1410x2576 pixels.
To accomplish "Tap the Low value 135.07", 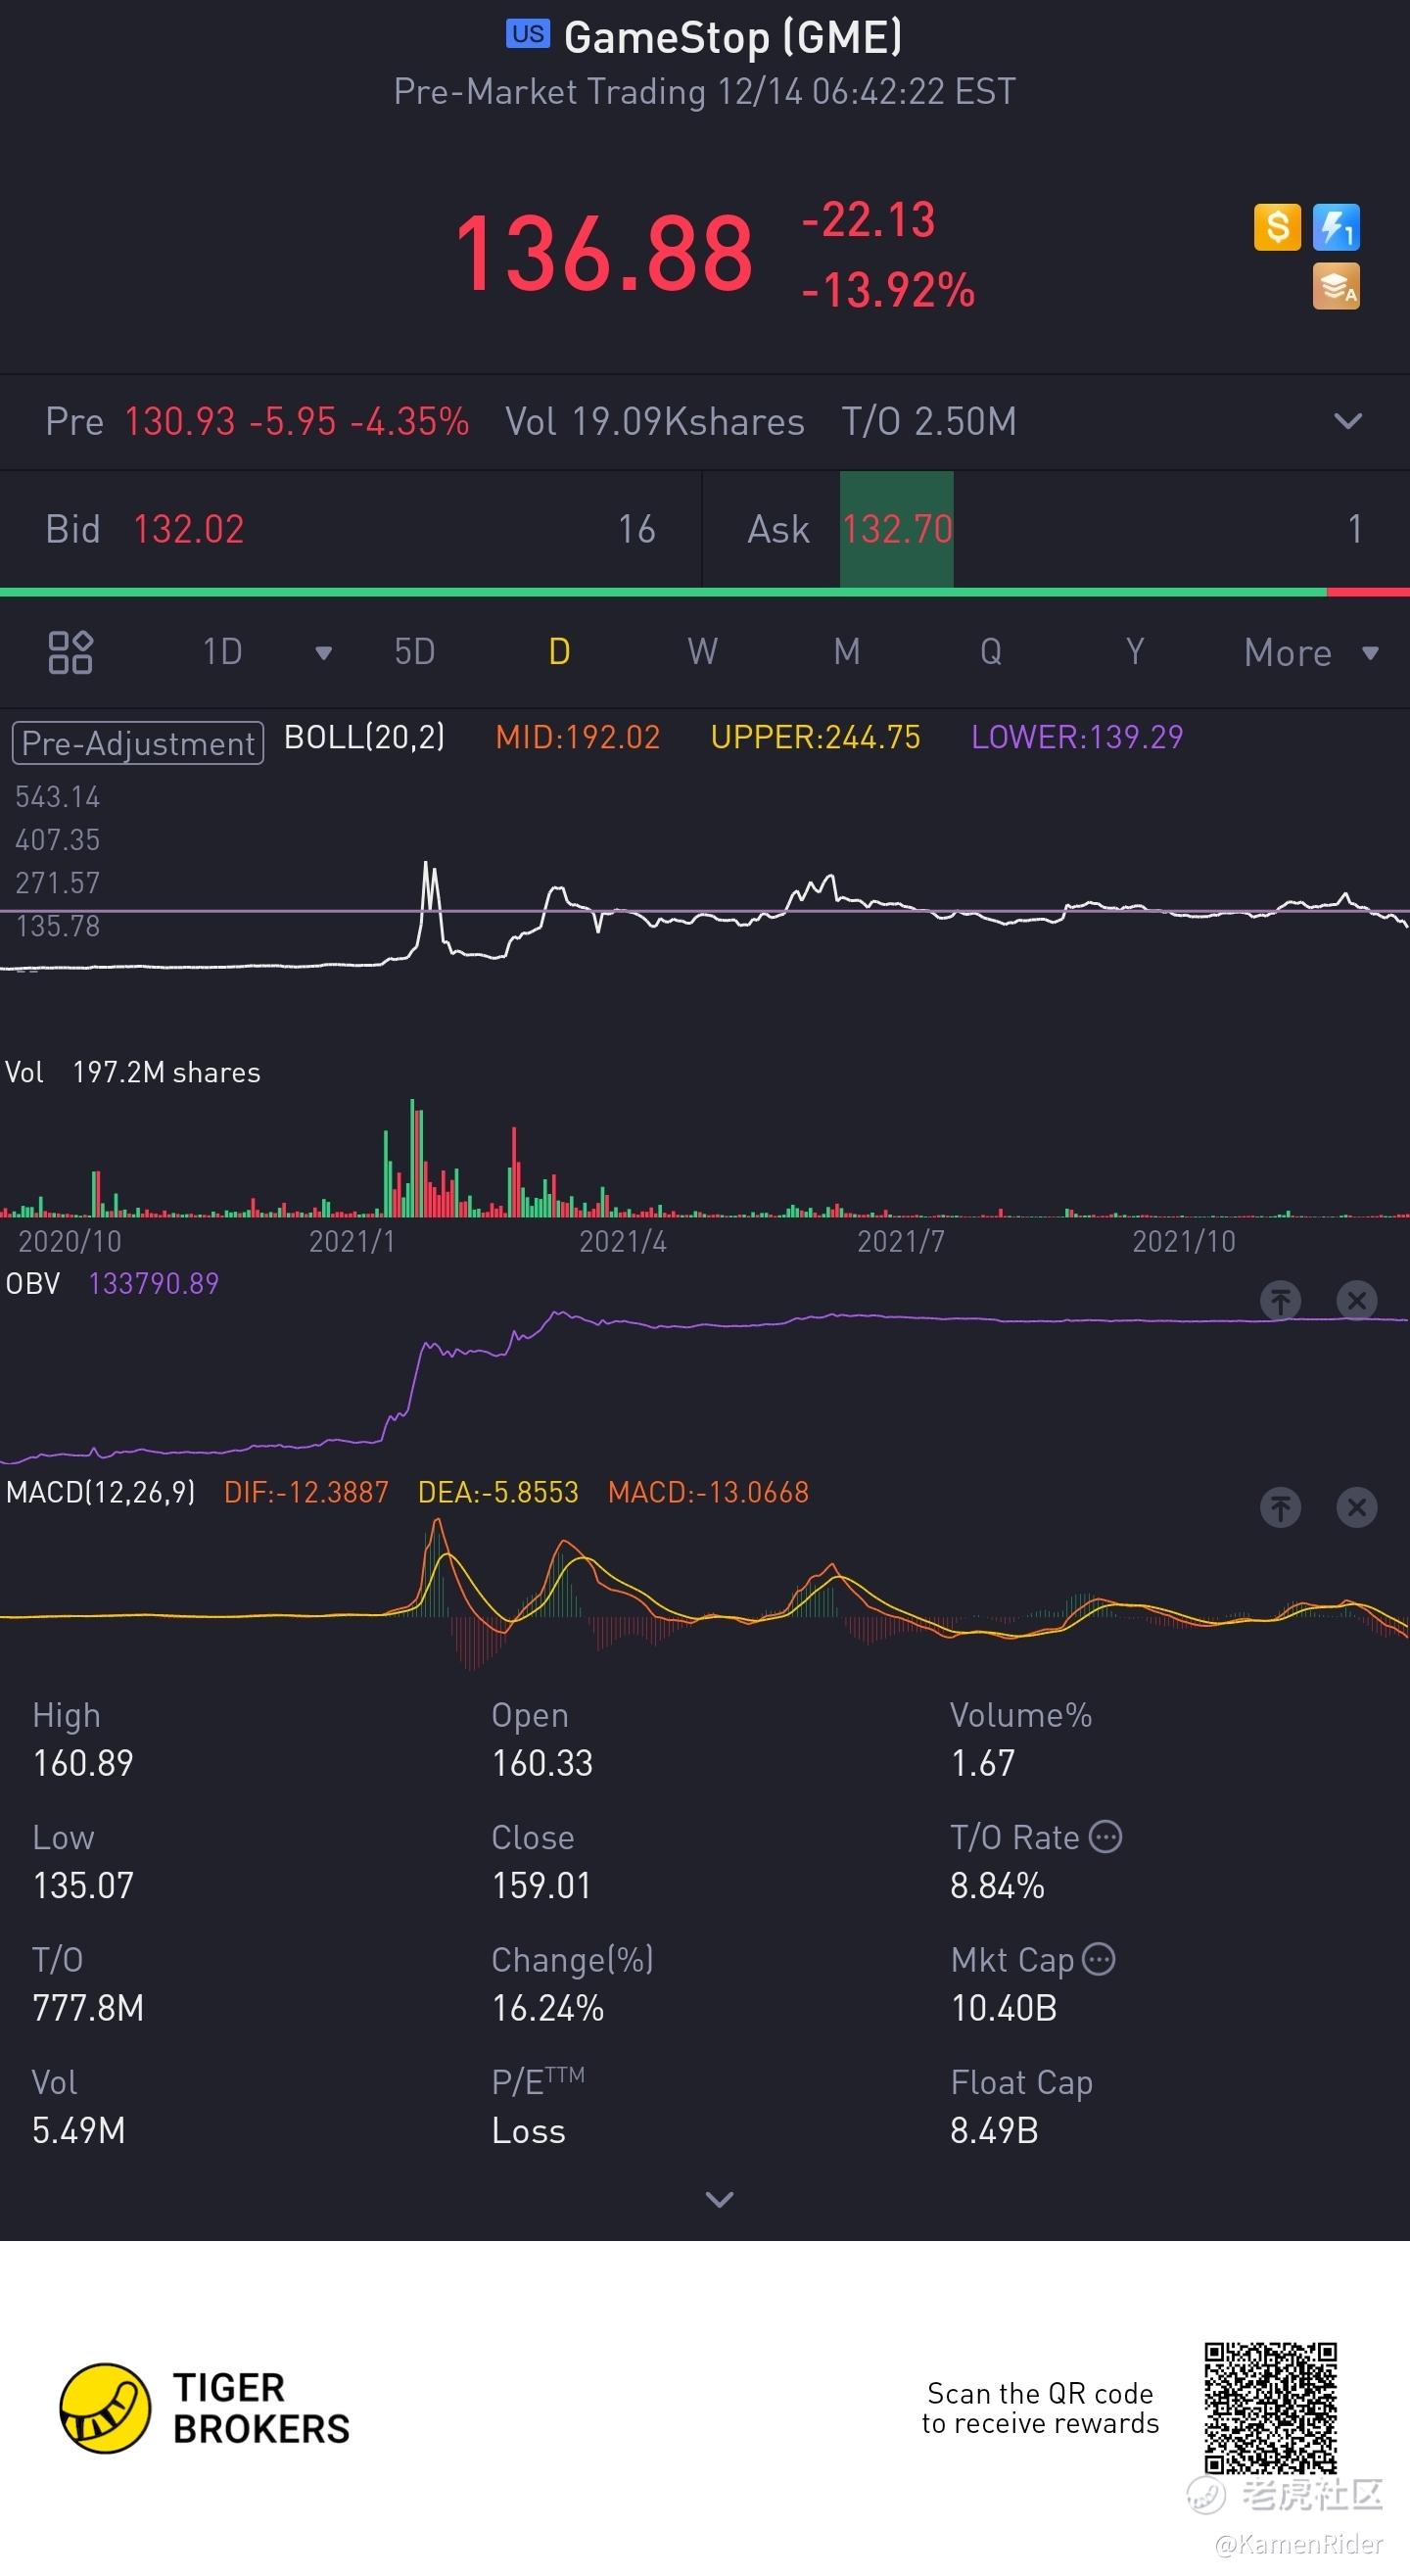I will [x=83, y=1885].
